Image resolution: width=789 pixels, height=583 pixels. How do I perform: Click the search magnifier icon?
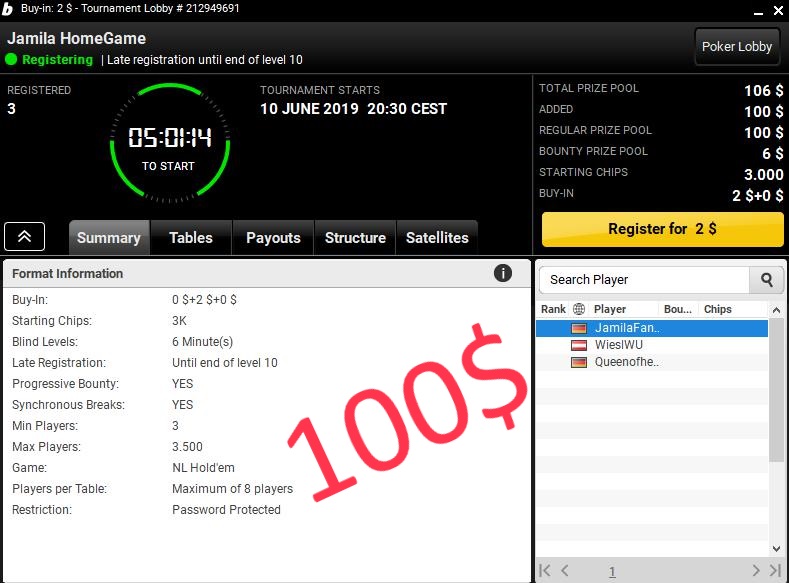[x=766, y=280]
